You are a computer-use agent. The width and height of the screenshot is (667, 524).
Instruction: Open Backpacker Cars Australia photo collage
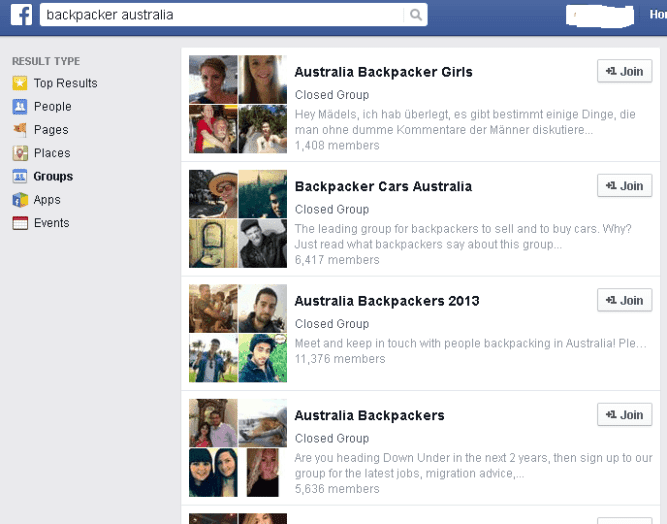point(238,219)
